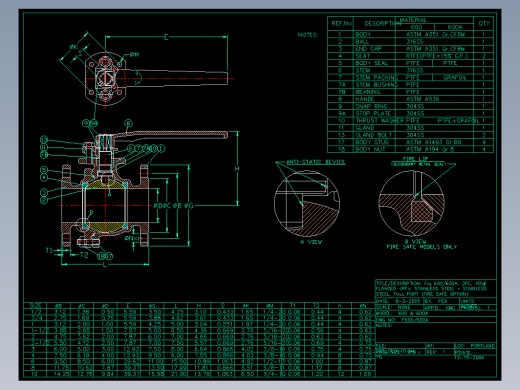Screen dimensions: 520x390
Task: Click balloon callout 8 on the handle
Action: pyautogui.click(x=128, y=124)
